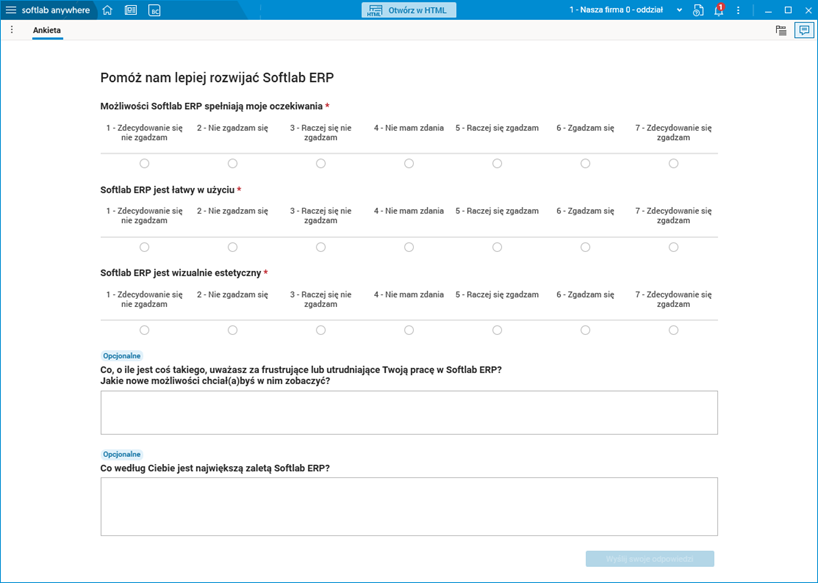This screenshot has width=818, height=583.
Task: Click the biggest advantage text box
Action: pyautogui.click(x=409, y=506)
